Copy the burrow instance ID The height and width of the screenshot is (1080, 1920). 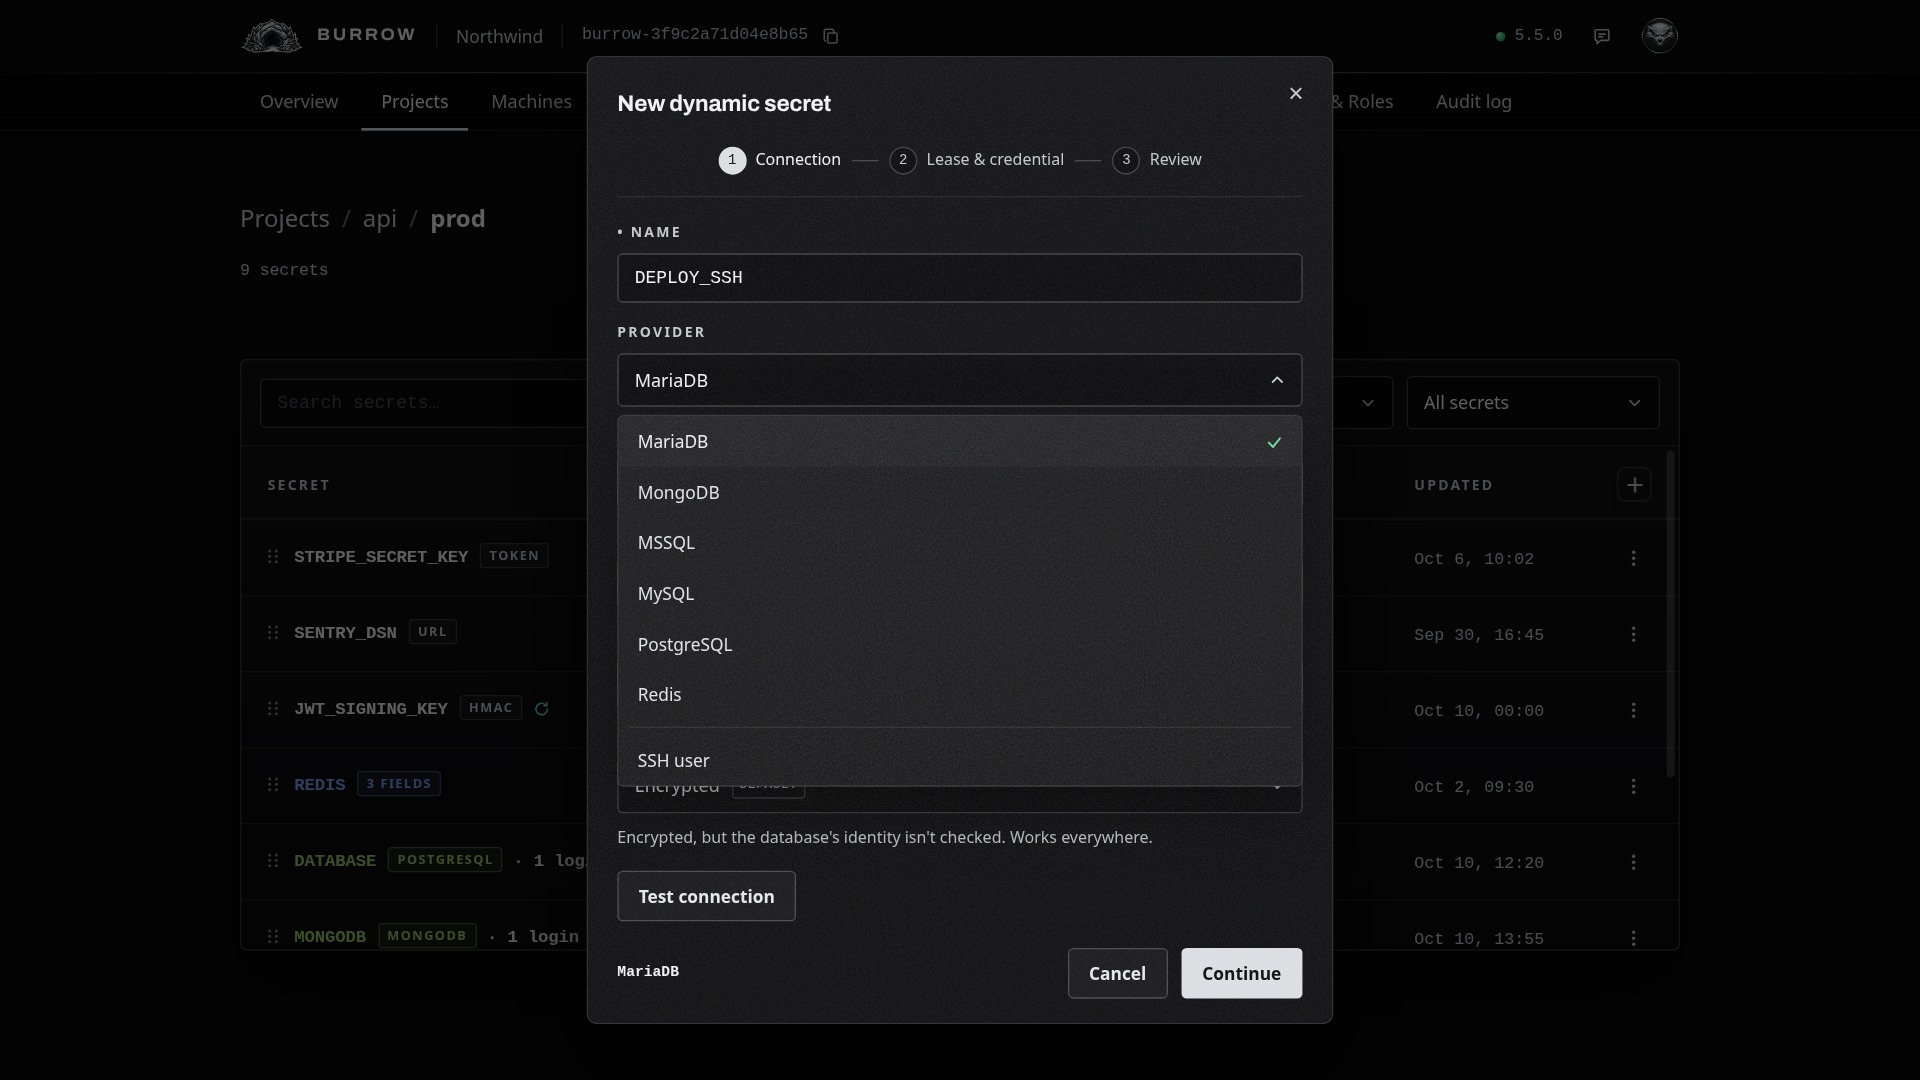(x=830, y=36)
